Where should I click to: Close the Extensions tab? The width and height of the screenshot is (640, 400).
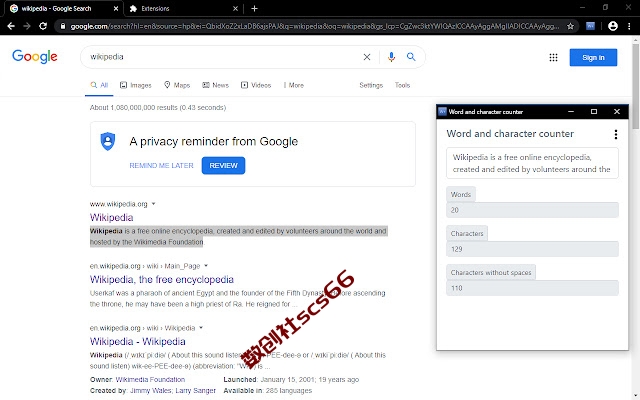click(235, 8)
